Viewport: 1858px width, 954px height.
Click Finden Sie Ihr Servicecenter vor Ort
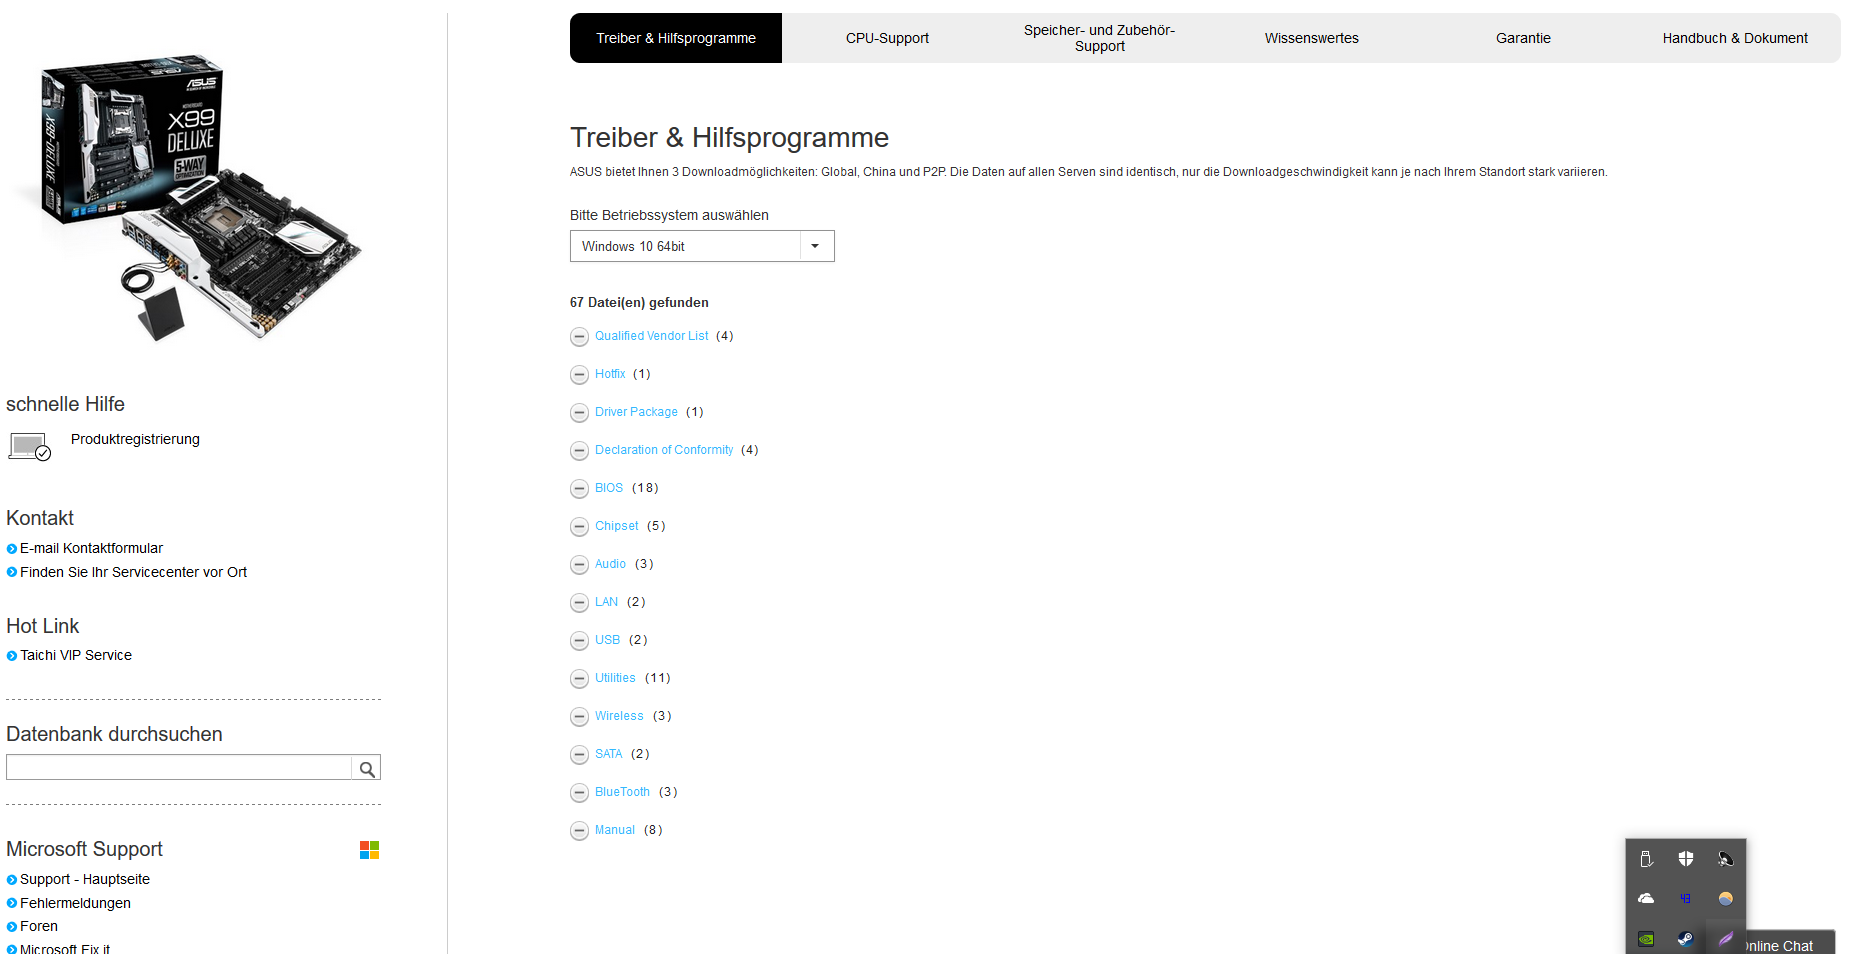click(x=133, y=572)
